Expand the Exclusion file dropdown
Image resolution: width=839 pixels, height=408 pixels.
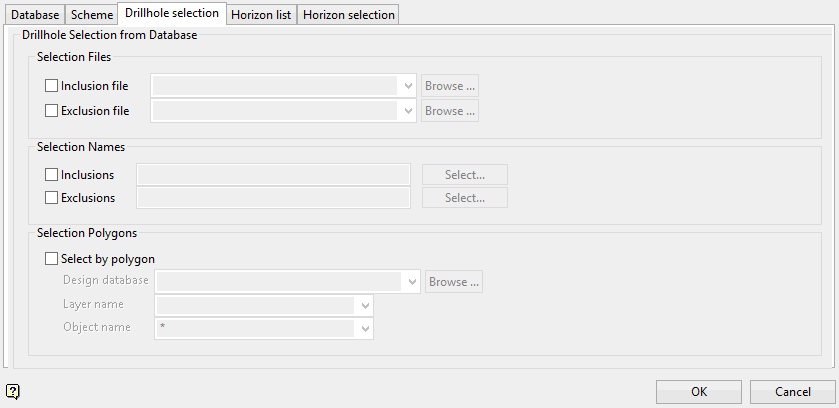coord(408,111)
